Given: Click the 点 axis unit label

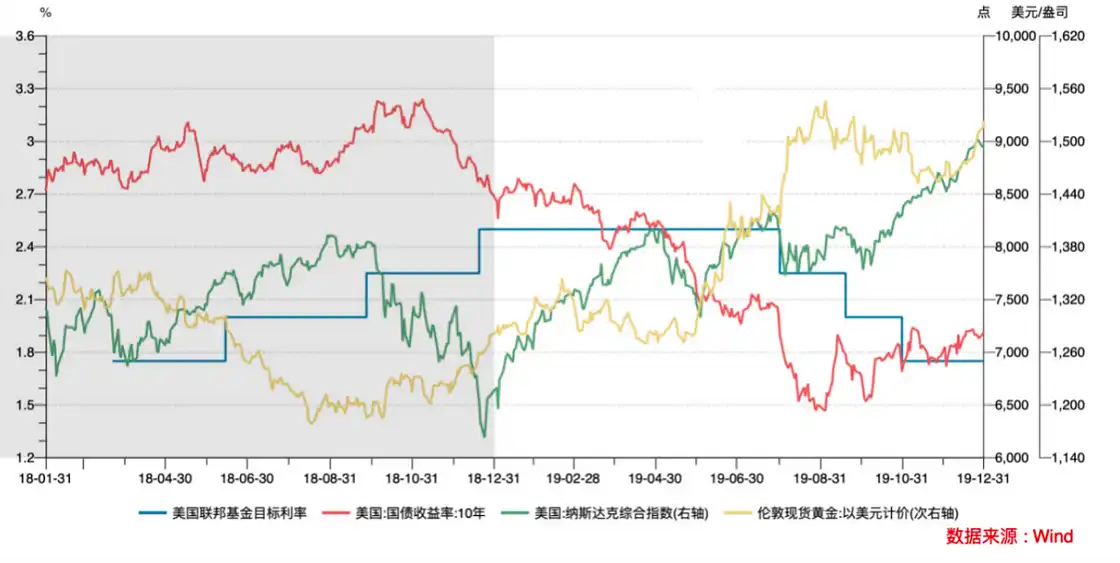Looking at the screenshot, I should [984, 12].
